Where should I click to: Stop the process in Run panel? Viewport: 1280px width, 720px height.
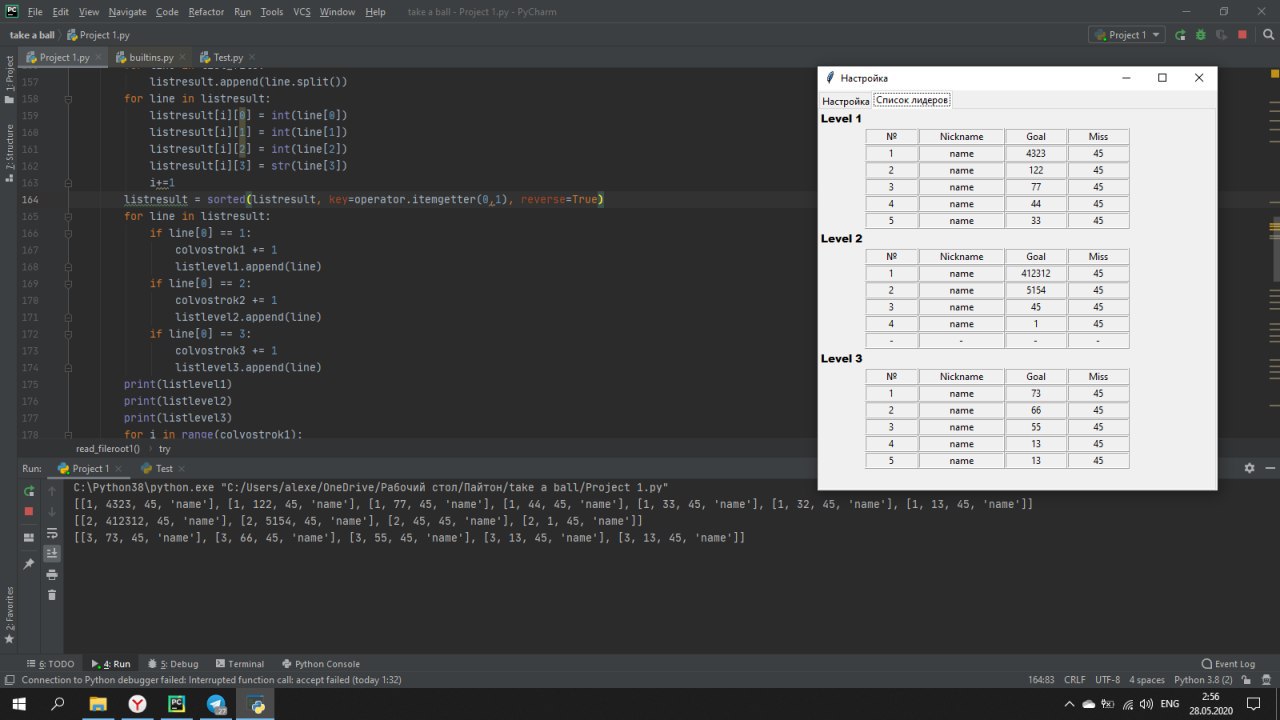29,511
